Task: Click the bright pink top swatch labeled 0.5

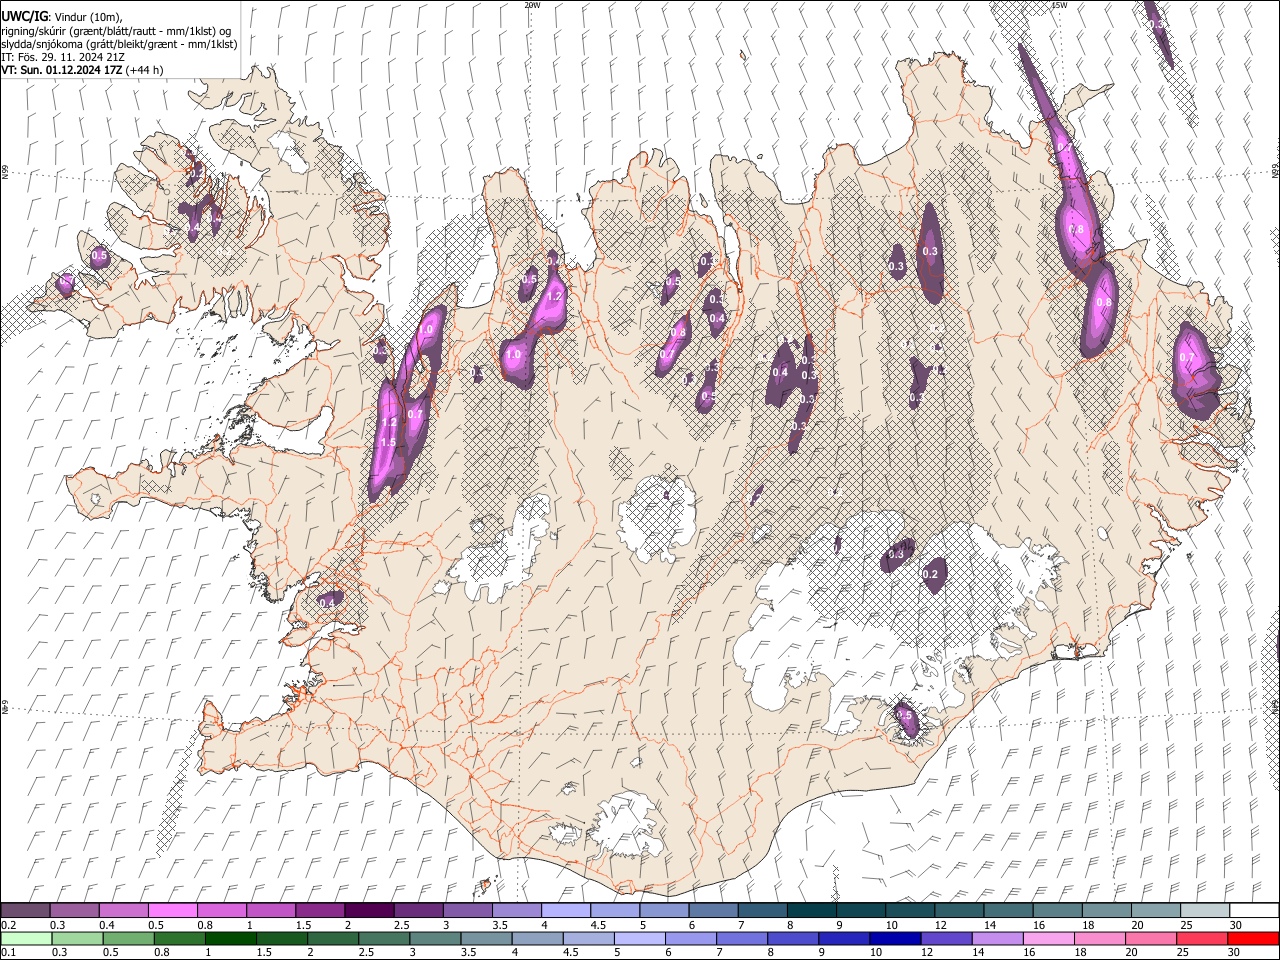Action: coord(172,911)
